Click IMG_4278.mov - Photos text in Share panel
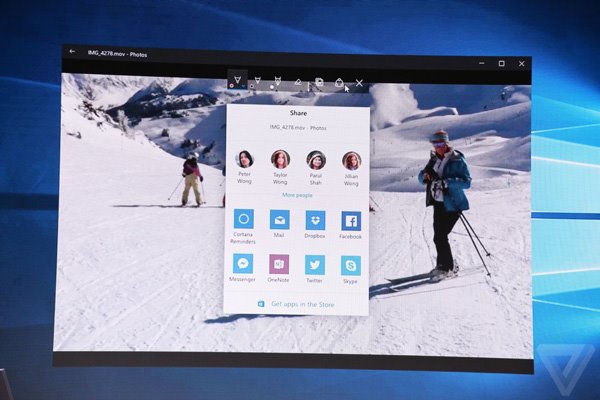The height and width of the screenshot is (400, 600). pos(298,127)
